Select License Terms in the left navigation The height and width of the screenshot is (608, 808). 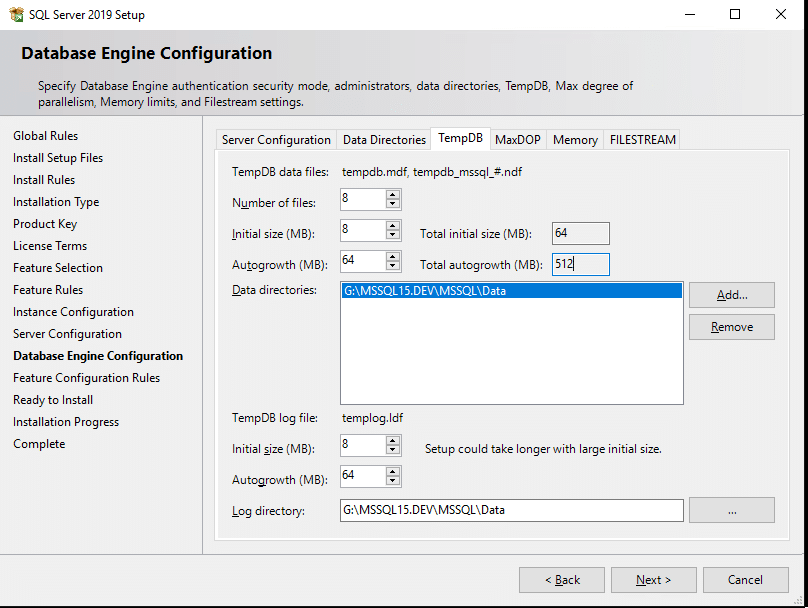(50, 245)
